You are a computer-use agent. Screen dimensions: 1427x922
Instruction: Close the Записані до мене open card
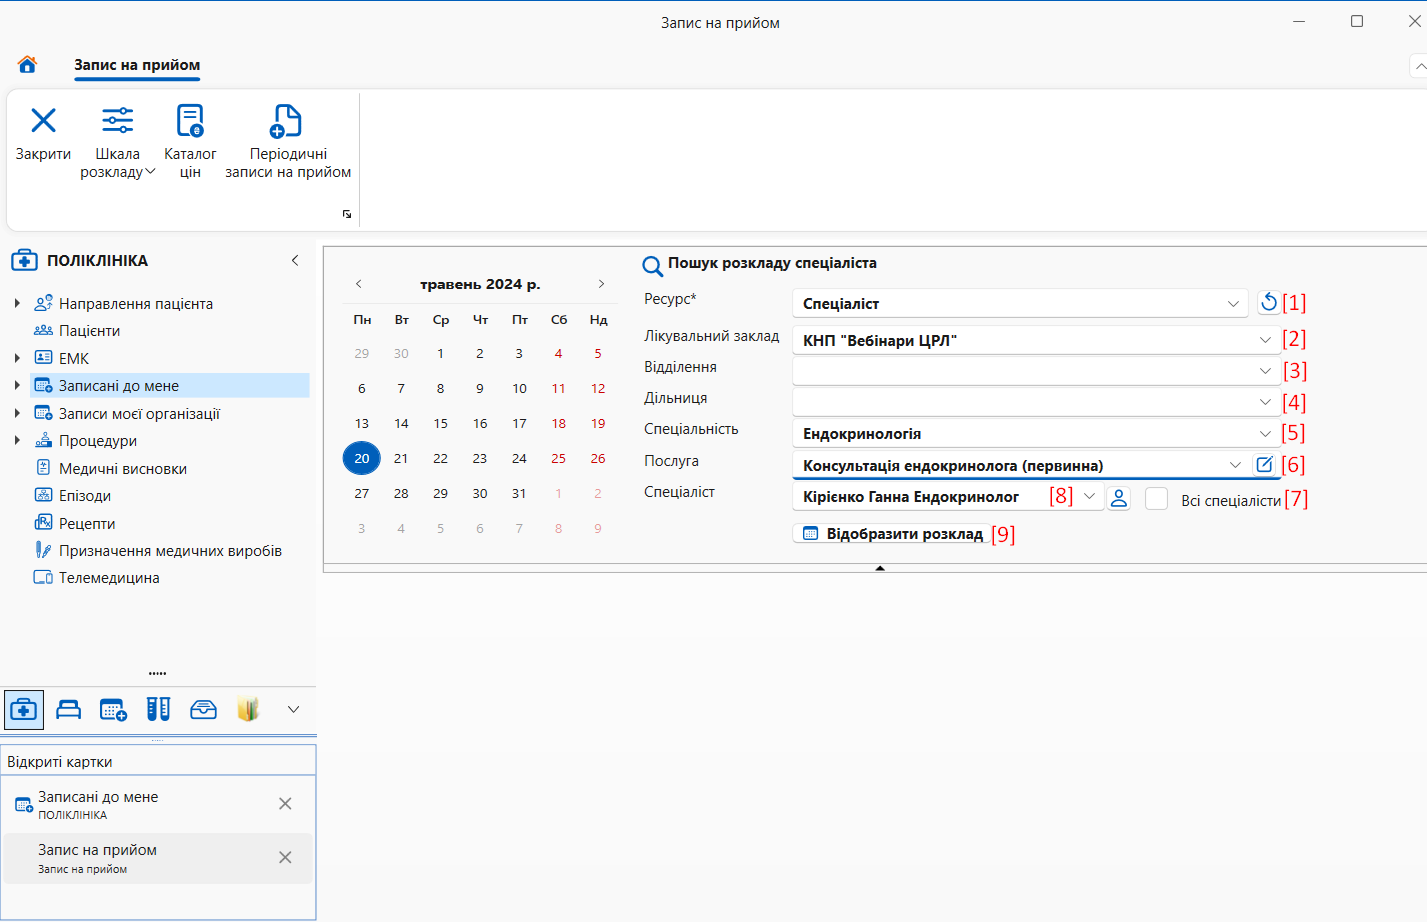click(285, 804)
